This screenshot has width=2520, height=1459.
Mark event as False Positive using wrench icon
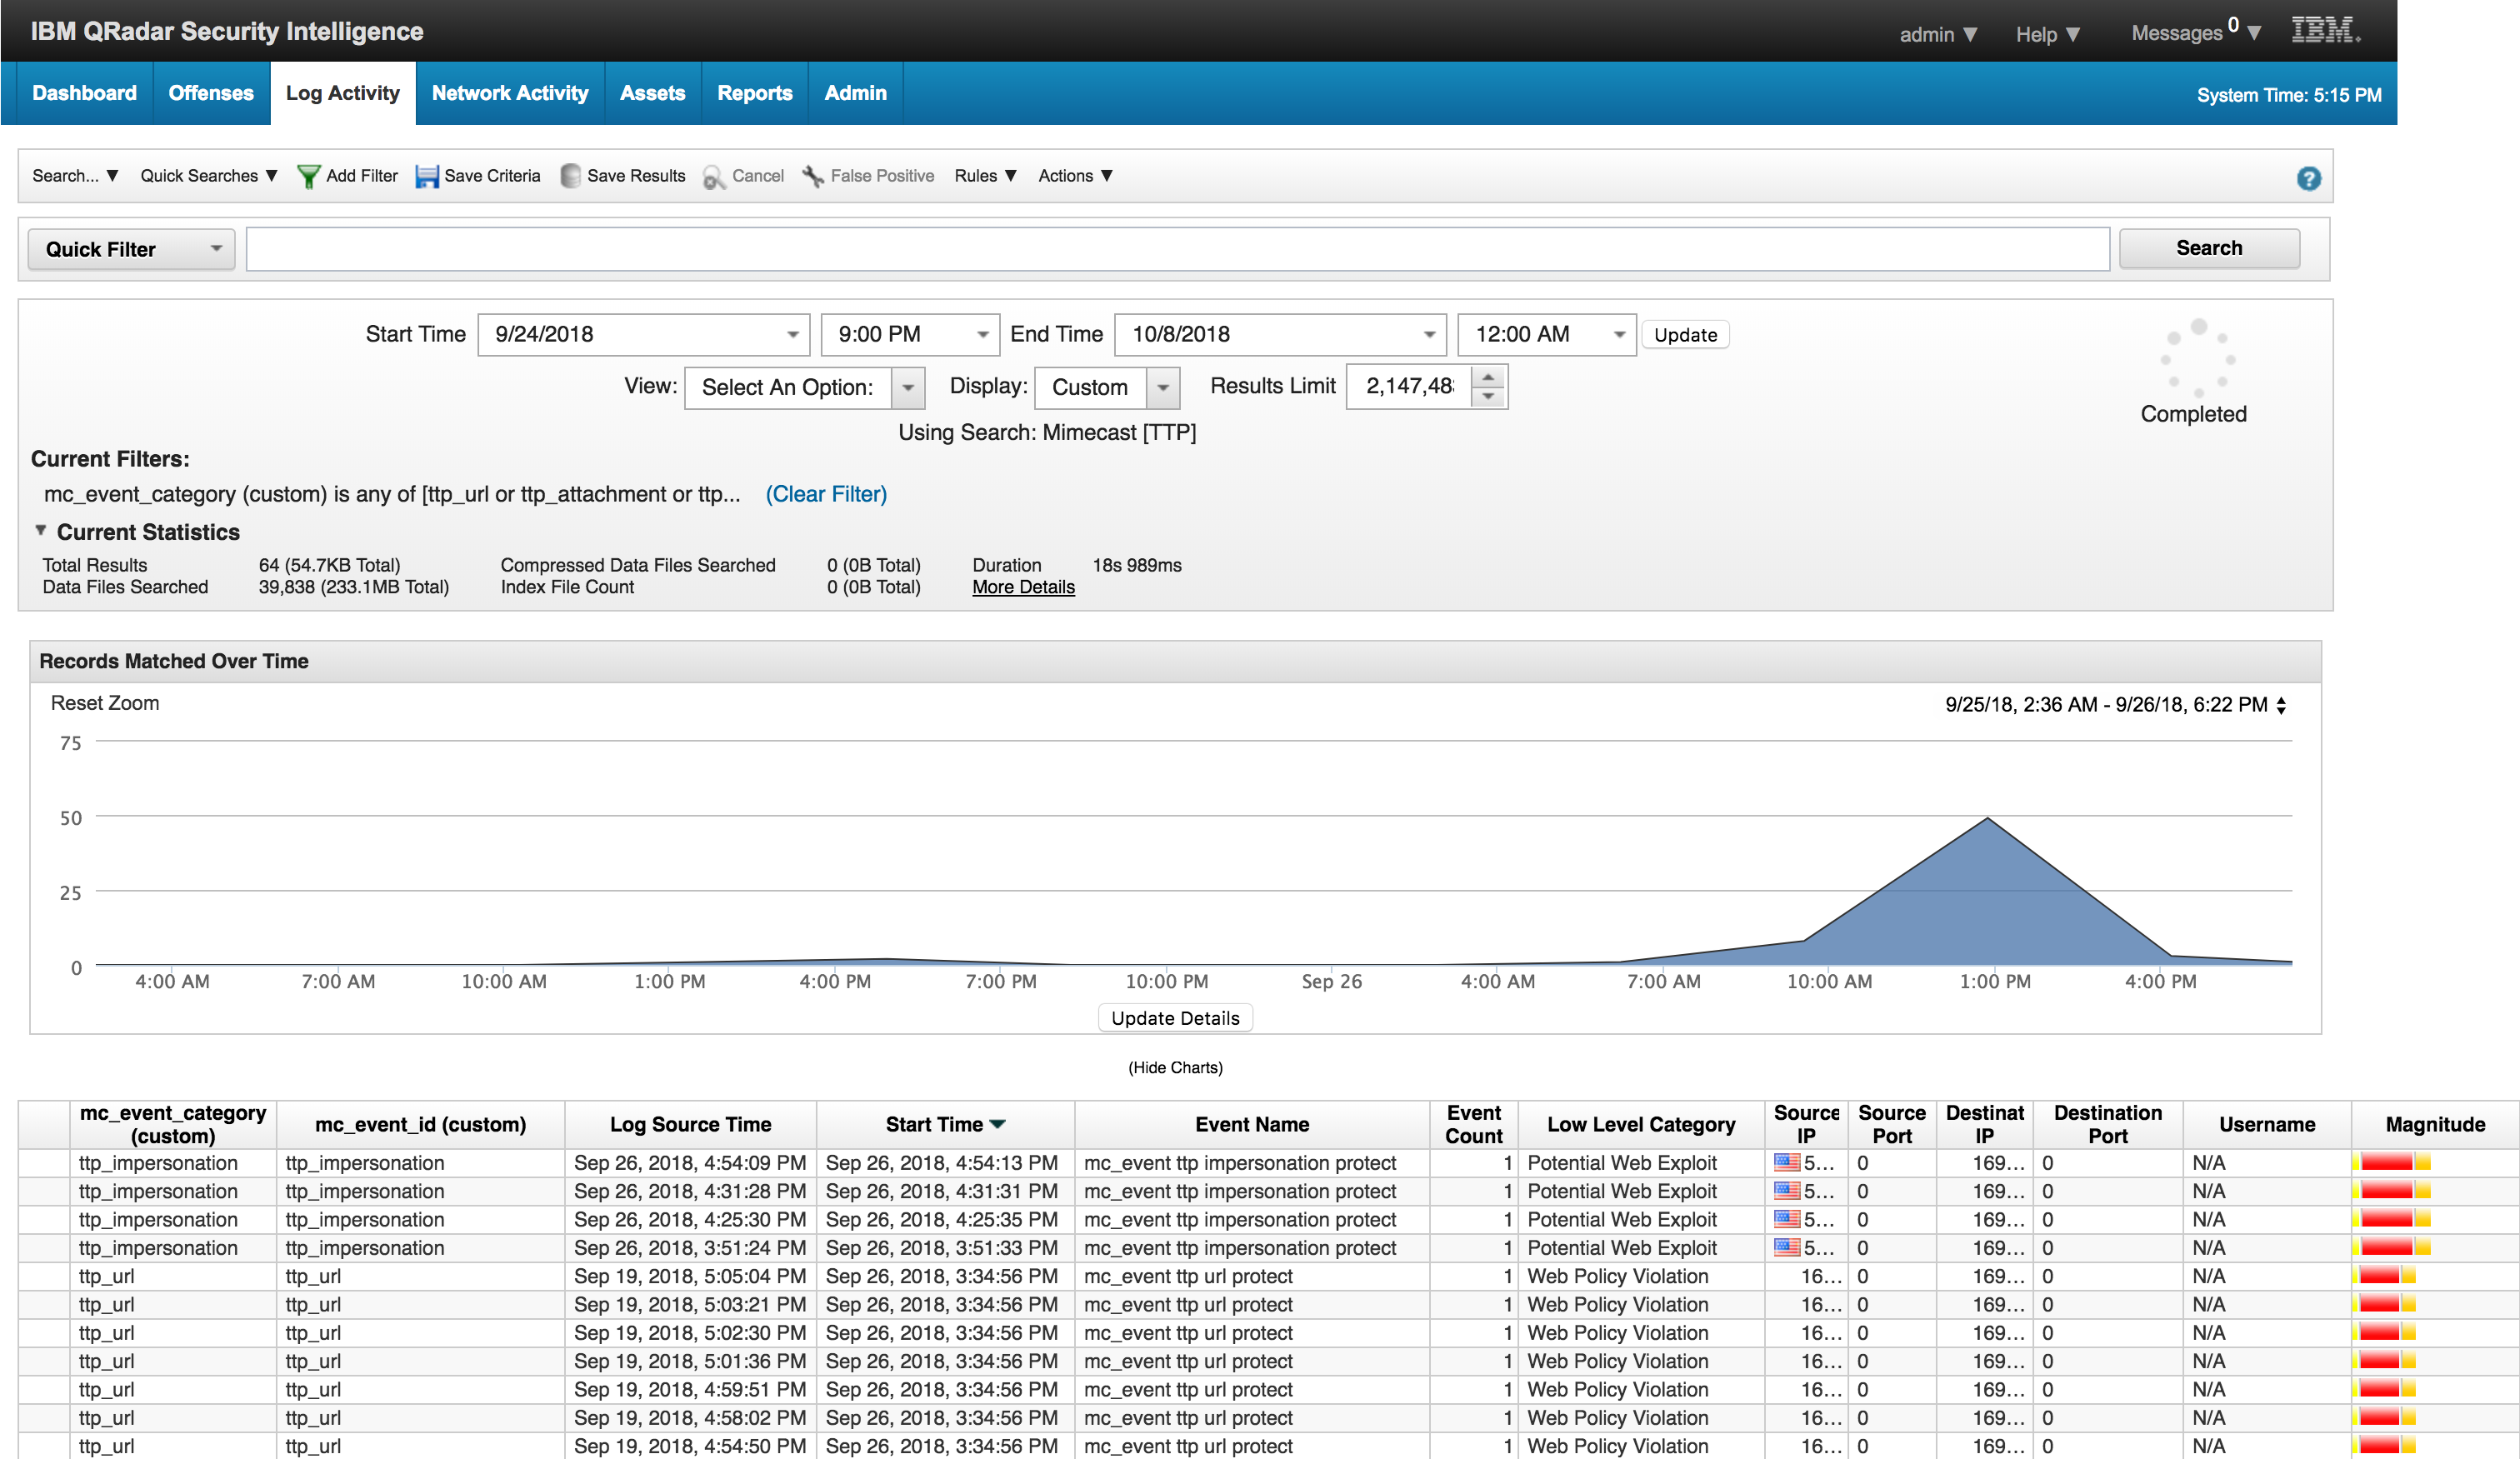[x=813, y=176]
